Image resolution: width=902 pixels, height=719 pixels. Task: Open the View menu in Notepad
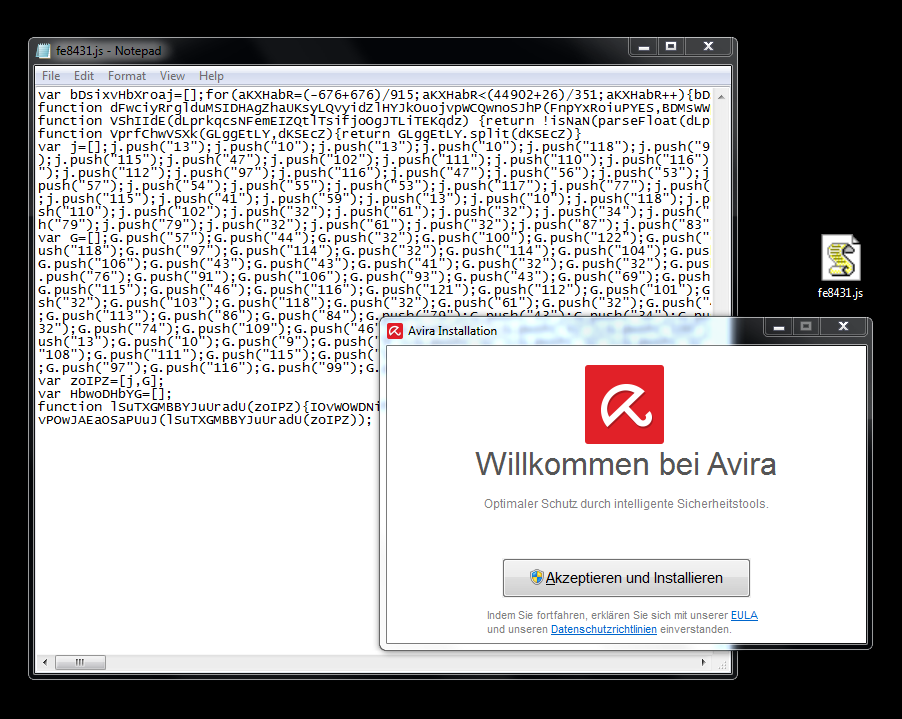click(172, 76)
